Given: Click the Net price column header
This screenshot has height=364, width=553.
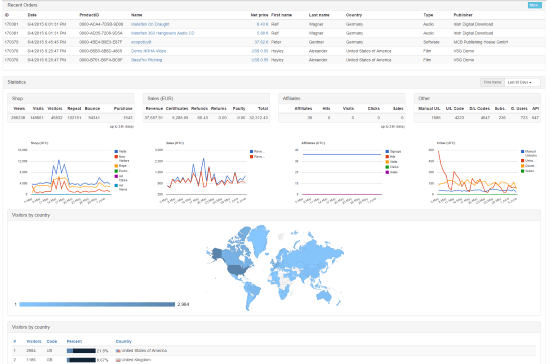Looking at the screenshot, I should (259, 15).
